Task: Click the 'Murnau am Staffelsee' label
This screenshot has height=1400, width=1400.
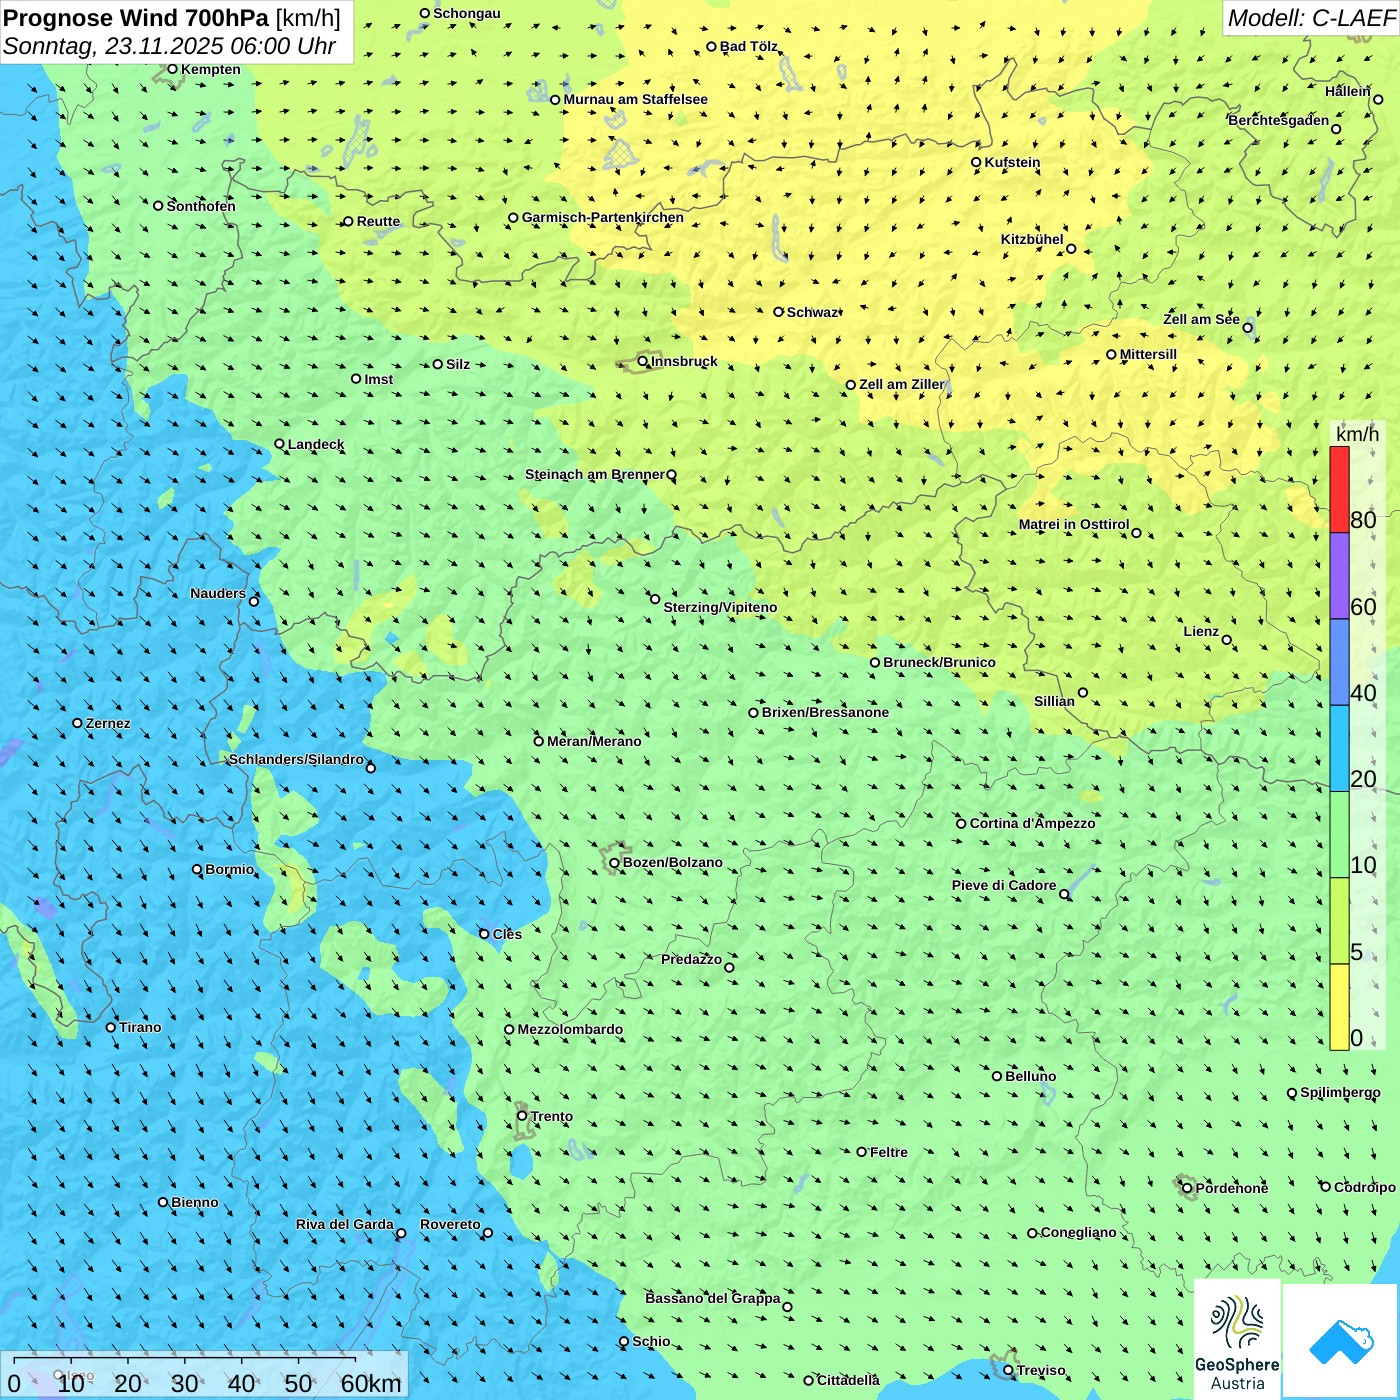Action: point(635,99)
